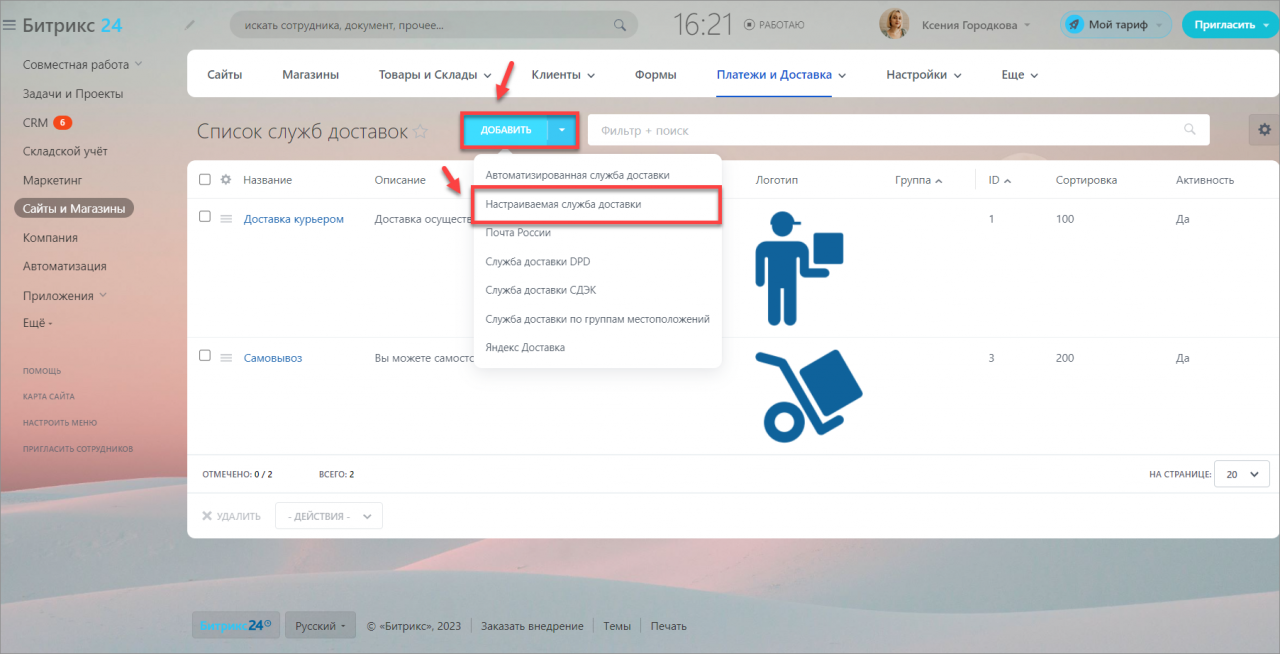
Task: Click the ДОБАВИТЬ button
Action: [x=506, y=130]
